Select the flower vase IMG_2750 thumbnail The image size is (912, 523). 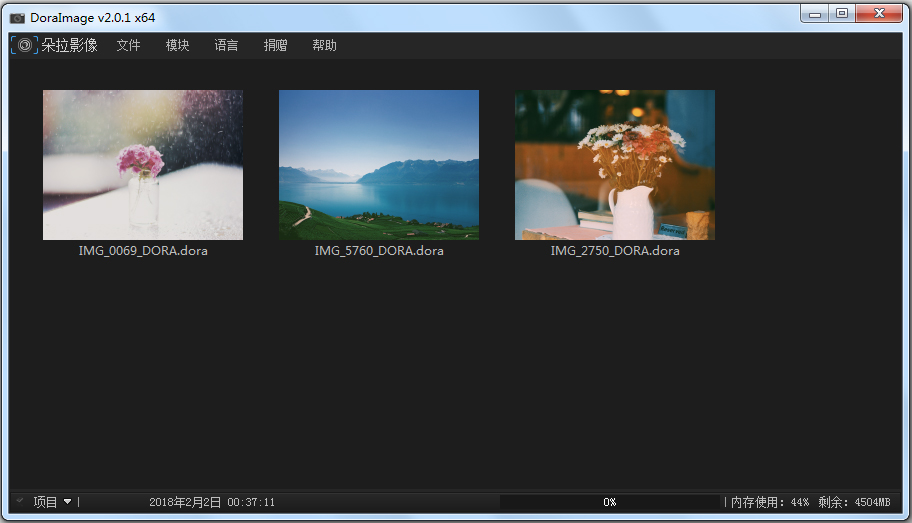pos(615,165)
